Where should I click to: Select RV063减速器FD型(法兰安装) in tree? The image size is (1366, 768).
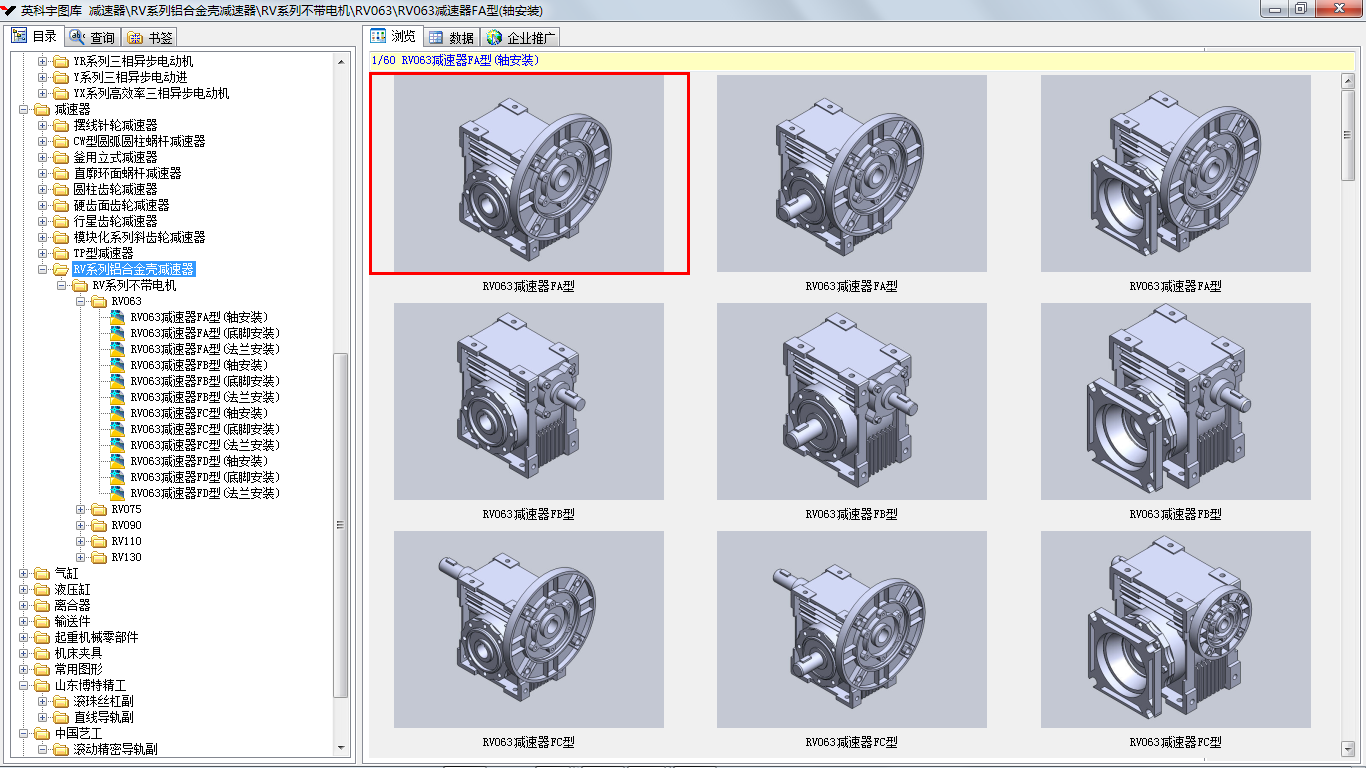tap(205, 493)
